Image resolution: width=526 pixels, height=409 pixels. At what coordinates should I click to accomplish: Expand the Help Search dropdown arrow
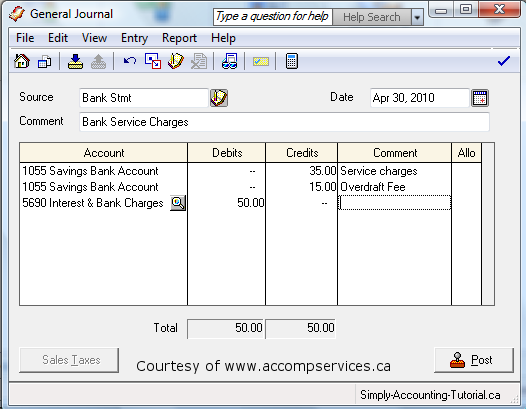pos(417,17)
